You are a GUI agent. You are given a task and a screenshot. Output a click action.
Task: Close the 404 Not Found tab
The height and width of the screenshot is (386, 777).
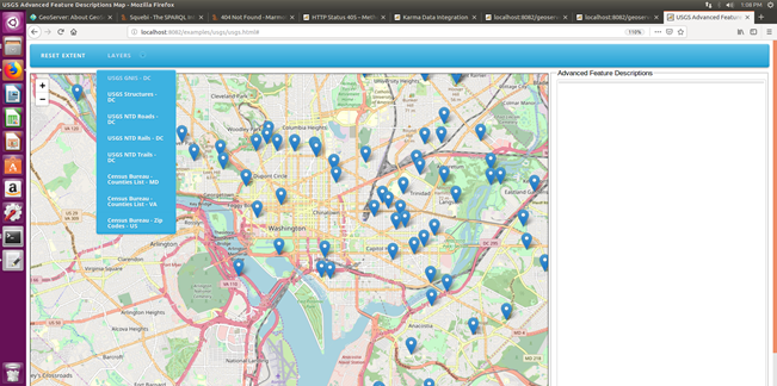coord(292,17)
